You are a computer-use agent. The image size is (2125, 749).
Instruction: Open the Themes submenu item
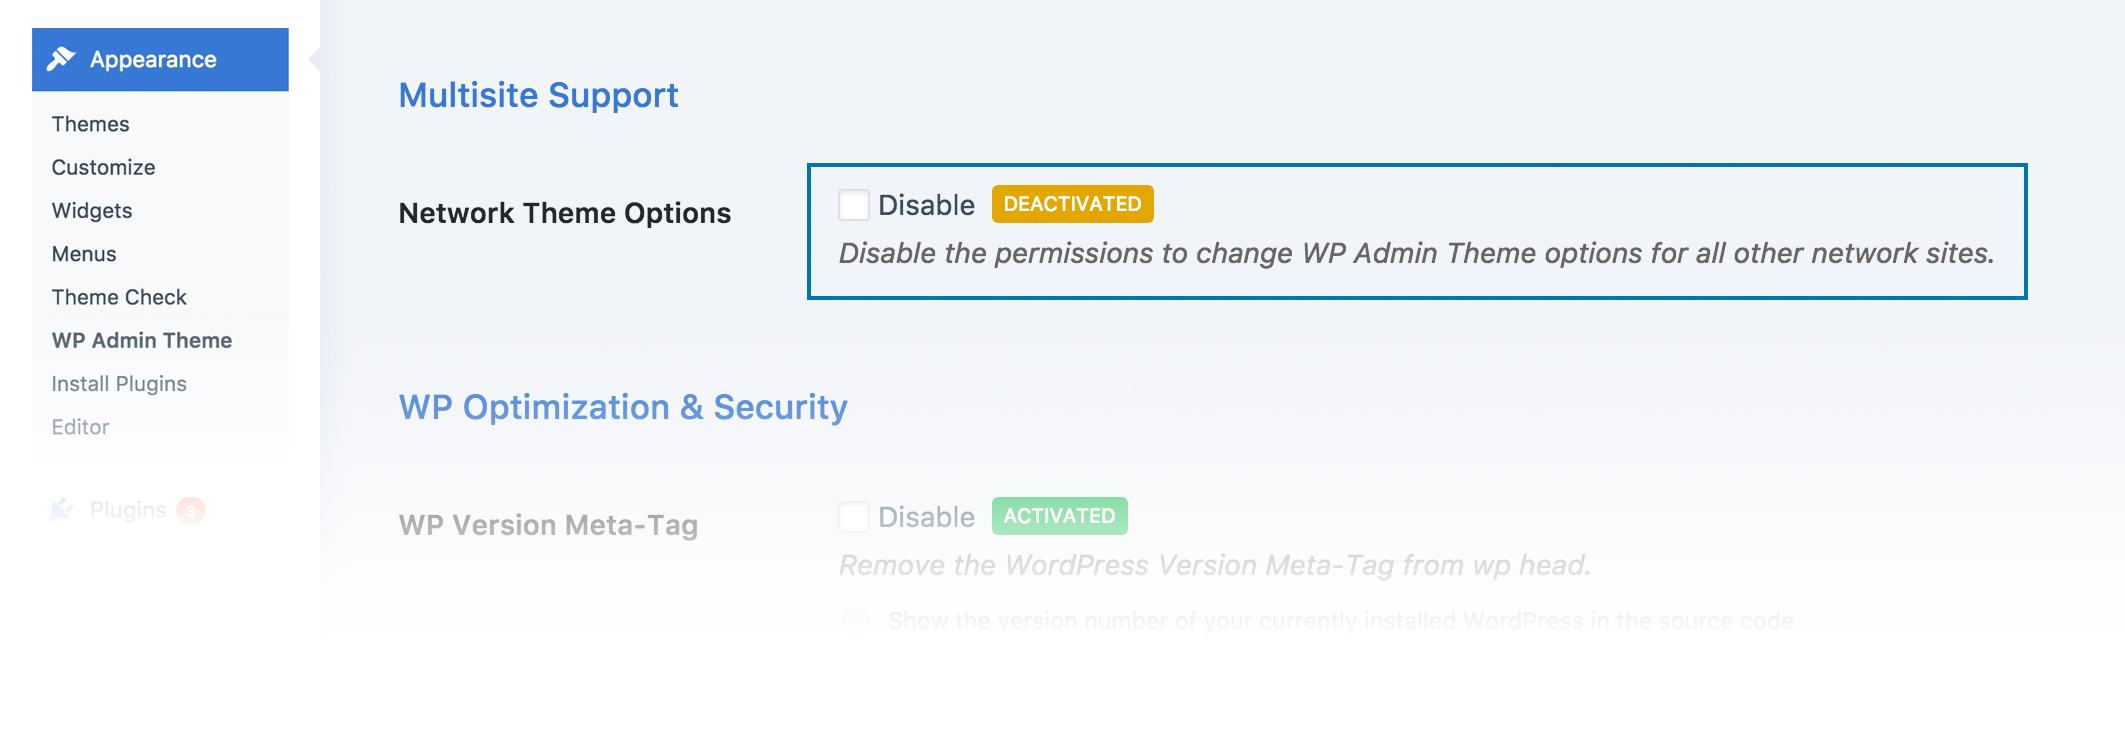91,124
